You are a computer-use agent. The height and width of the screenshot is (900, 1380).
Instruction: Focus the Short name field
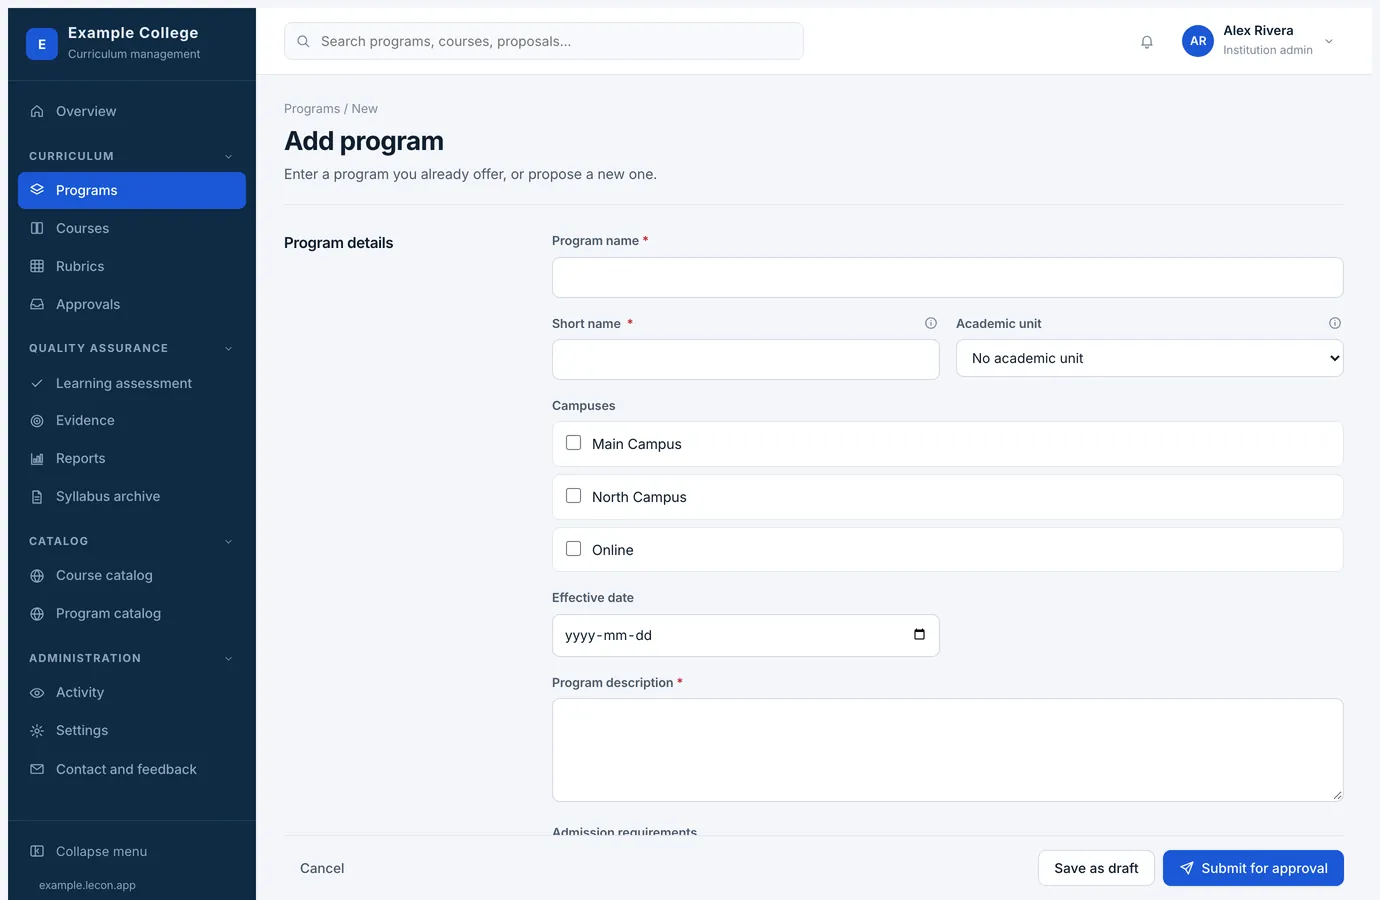(x=745, y=359)
